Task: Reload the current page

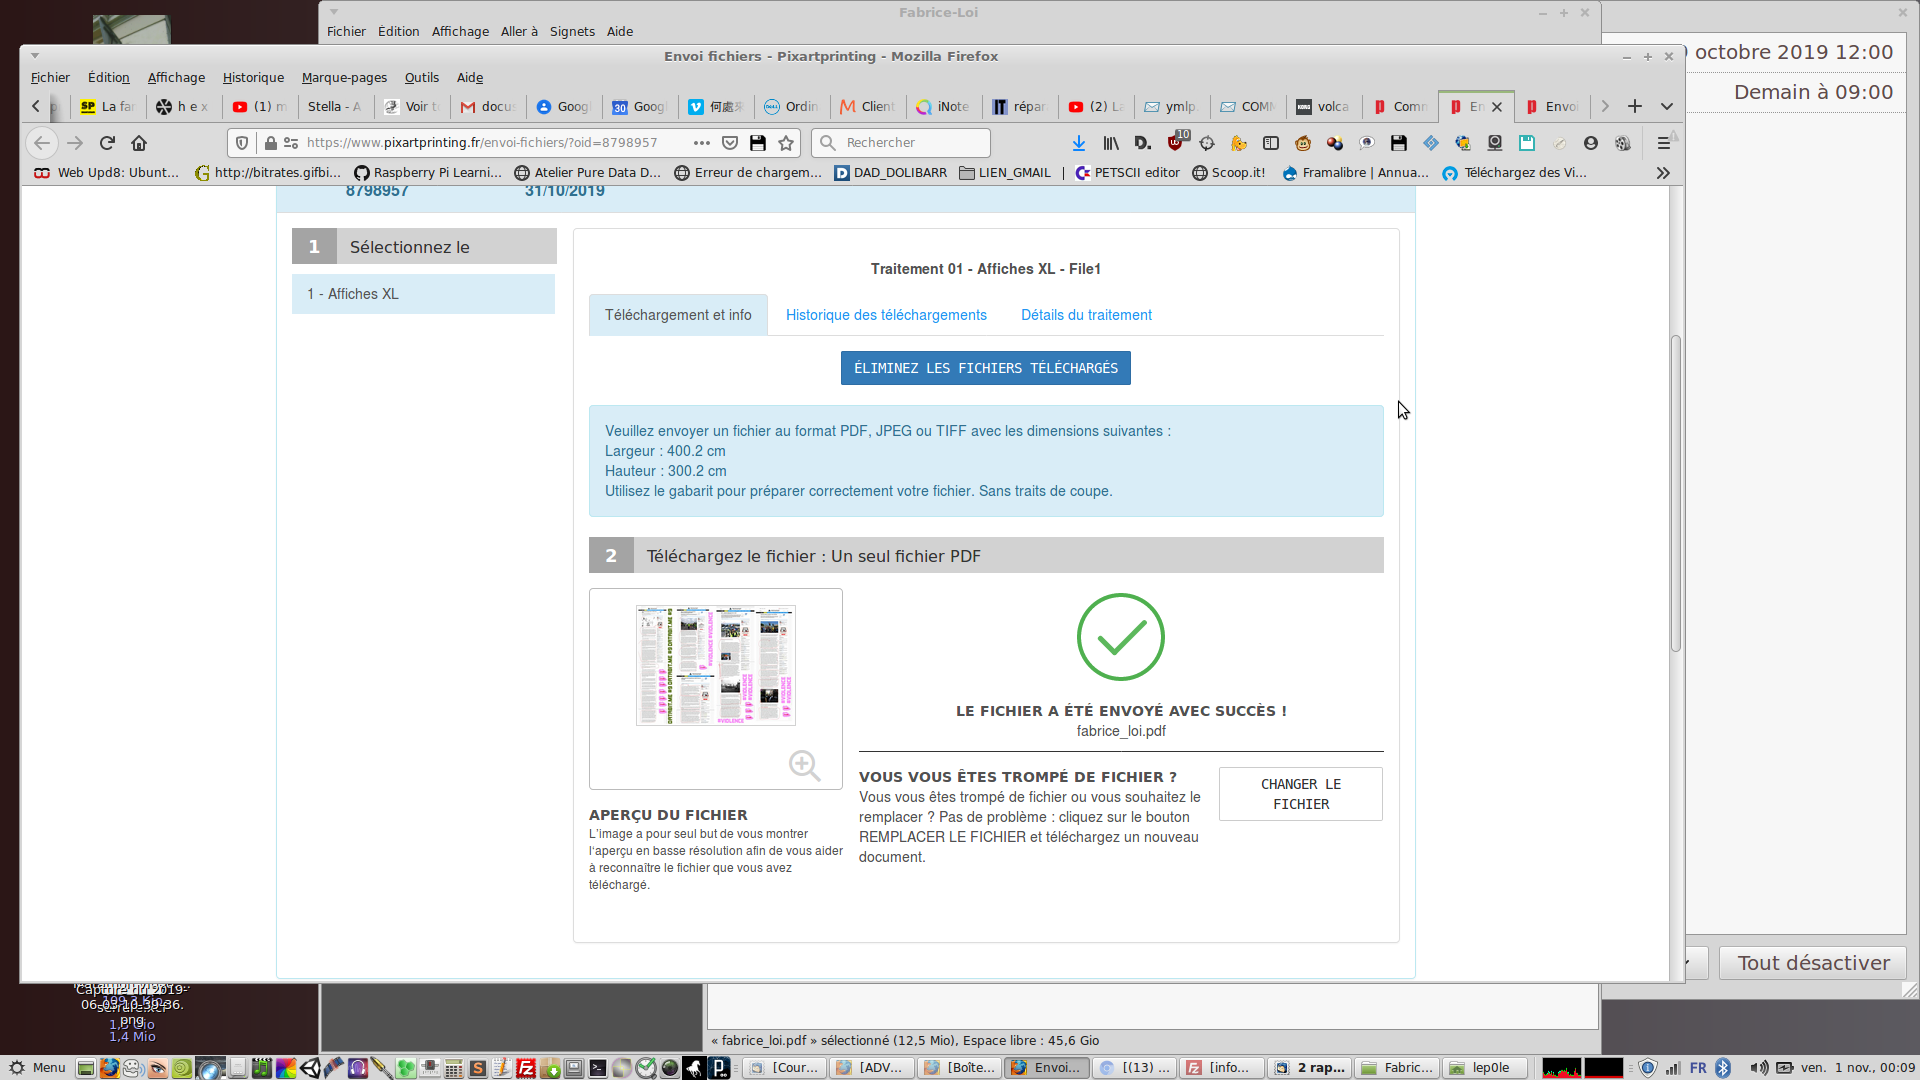Action: (x=107, y=143)
